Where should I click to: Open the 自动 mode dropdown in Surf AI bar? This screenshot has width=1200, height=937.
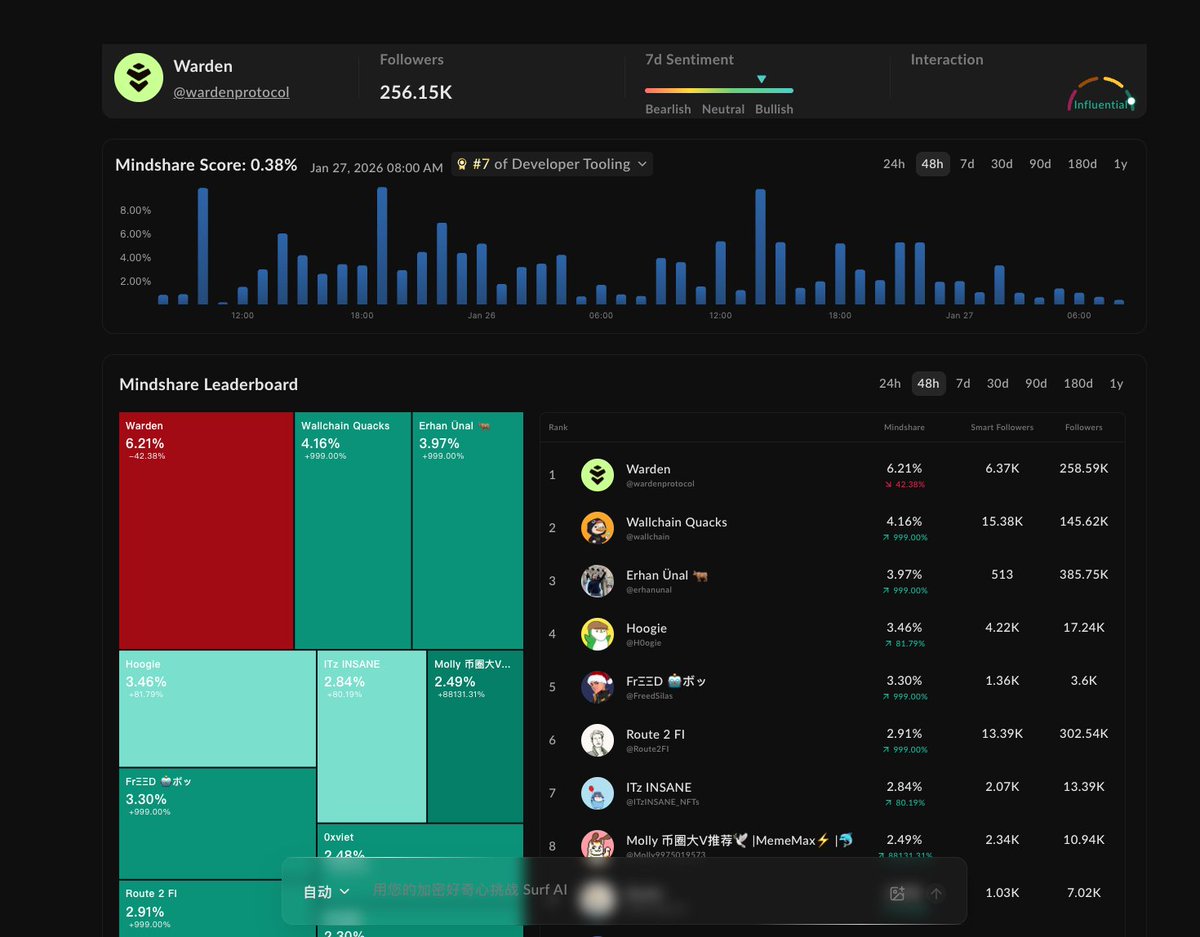[x=326, y=891]
